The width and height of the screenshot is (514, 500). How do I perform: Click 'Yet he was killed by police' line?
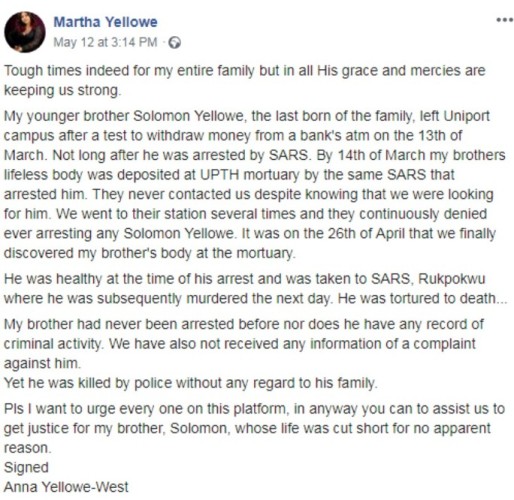[x=190, y=383]
